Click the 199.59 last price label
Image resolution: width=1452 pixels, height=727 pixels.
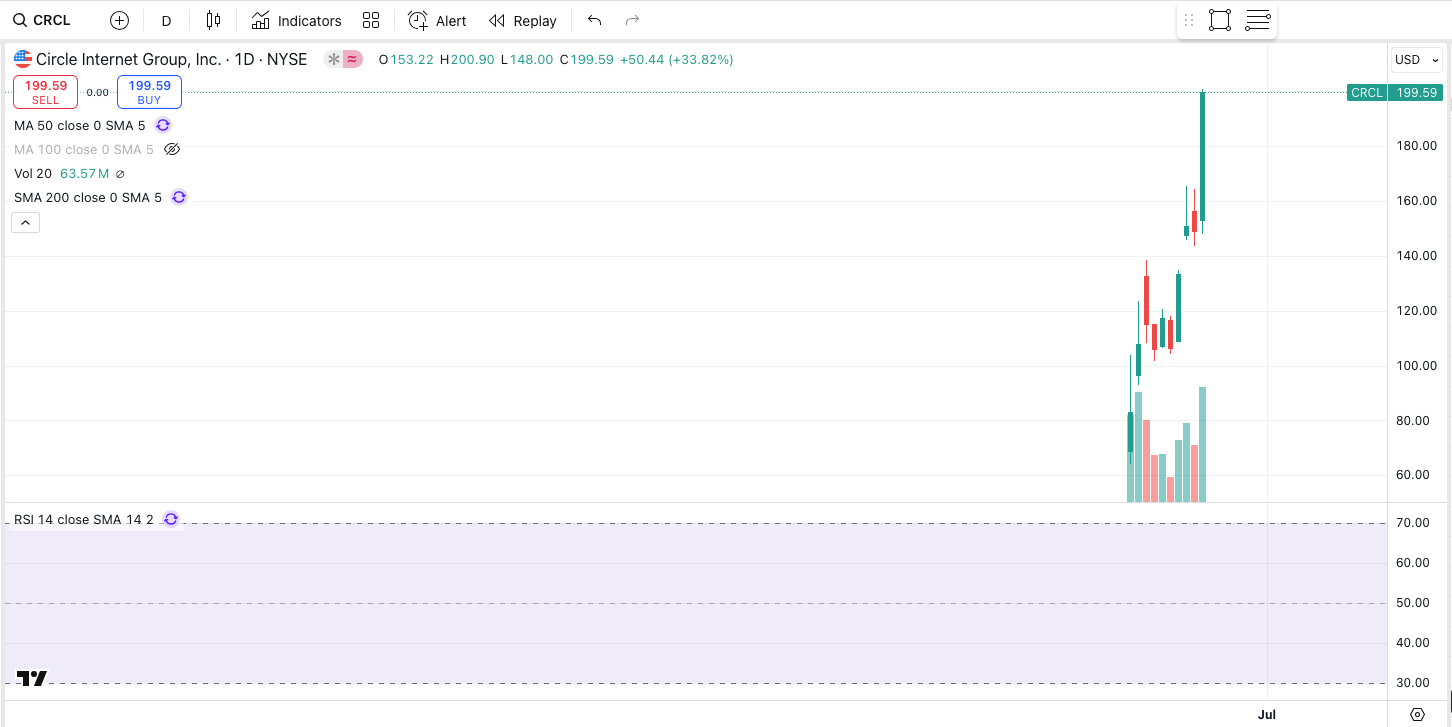[1417, 92]
